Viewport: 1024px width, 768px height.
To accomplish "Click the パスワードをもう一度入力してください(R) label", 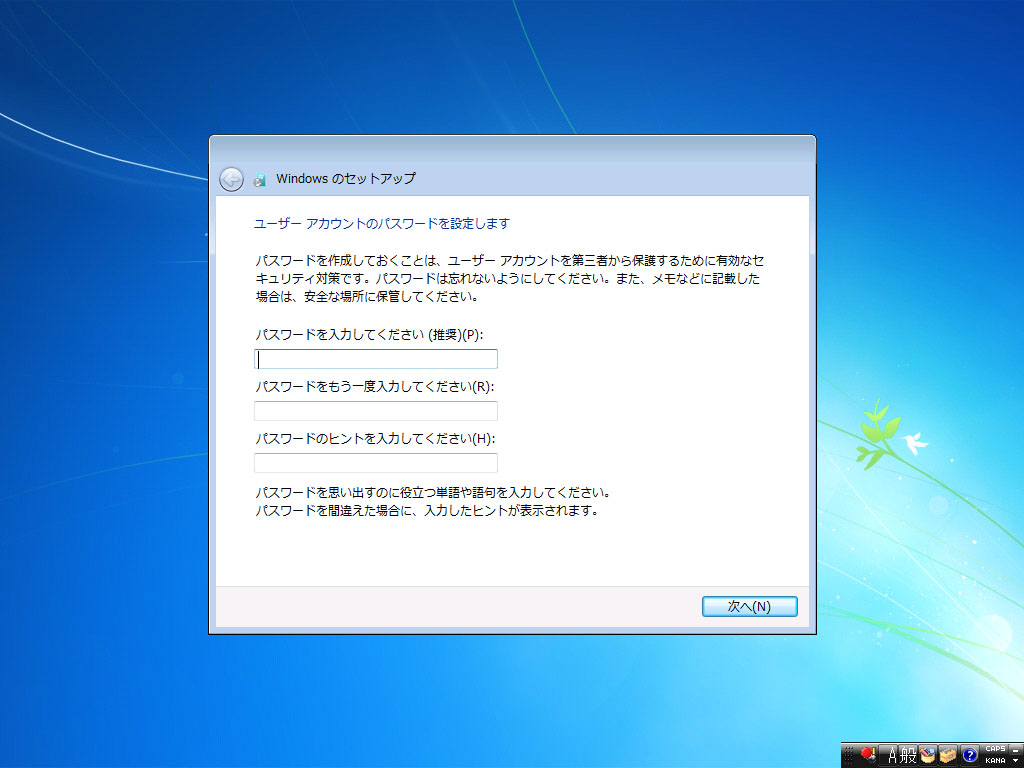I will [375, 387].
